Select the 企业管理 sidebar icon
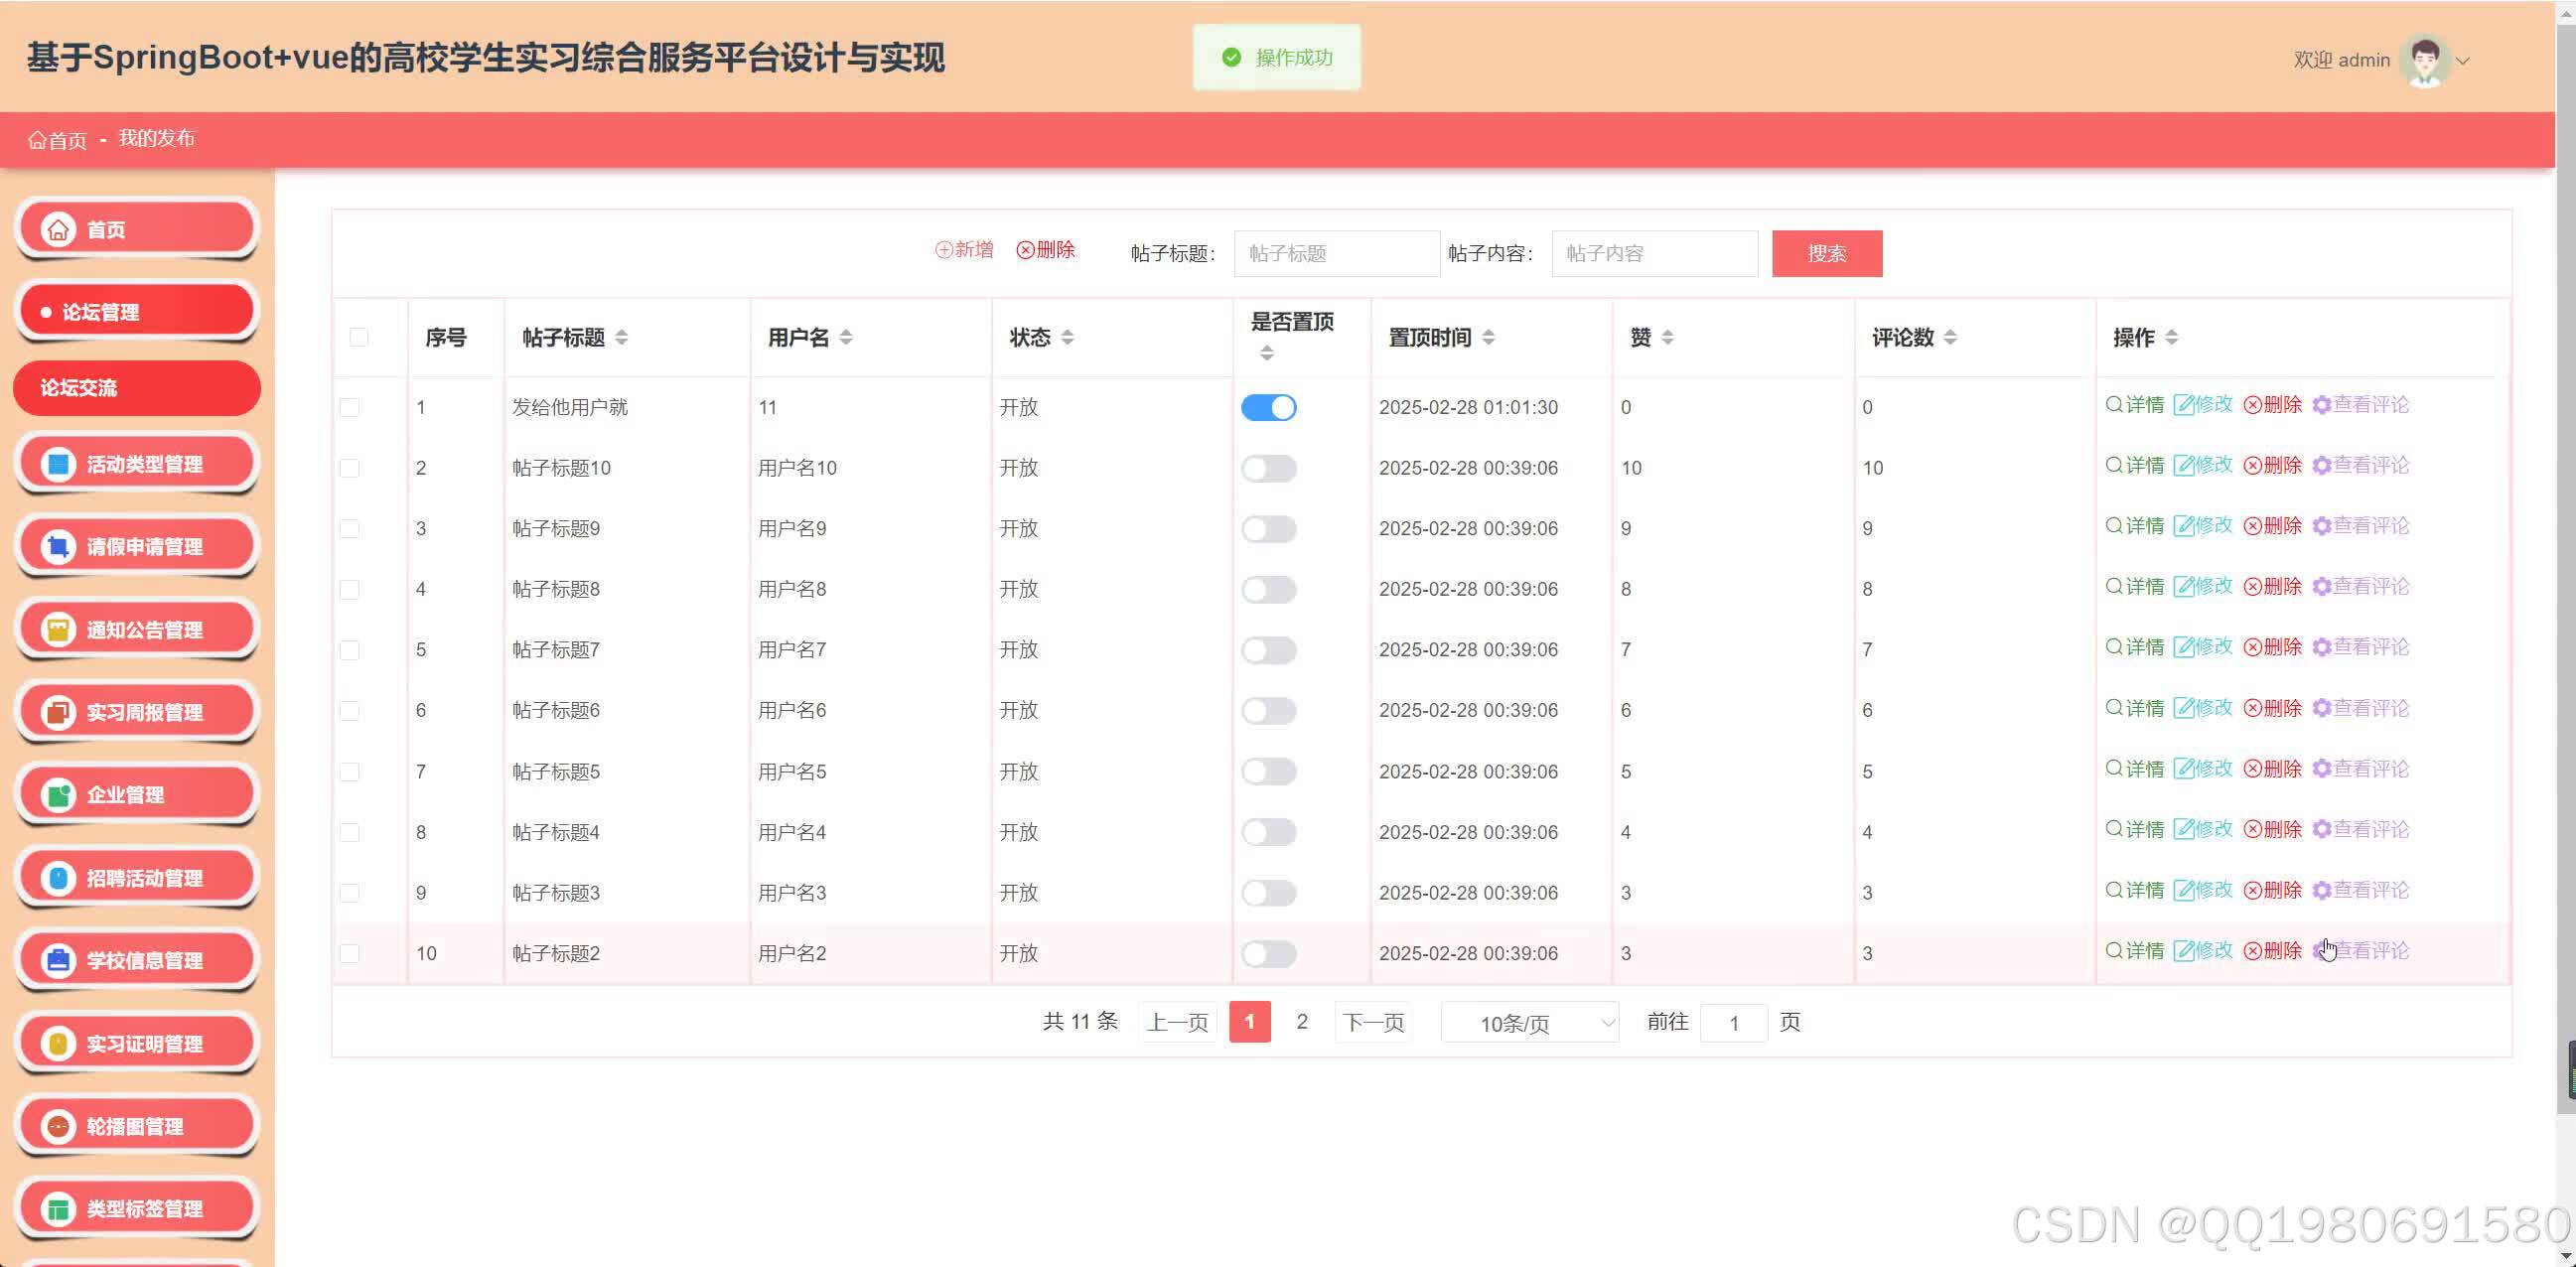 [x=58, y=793]
